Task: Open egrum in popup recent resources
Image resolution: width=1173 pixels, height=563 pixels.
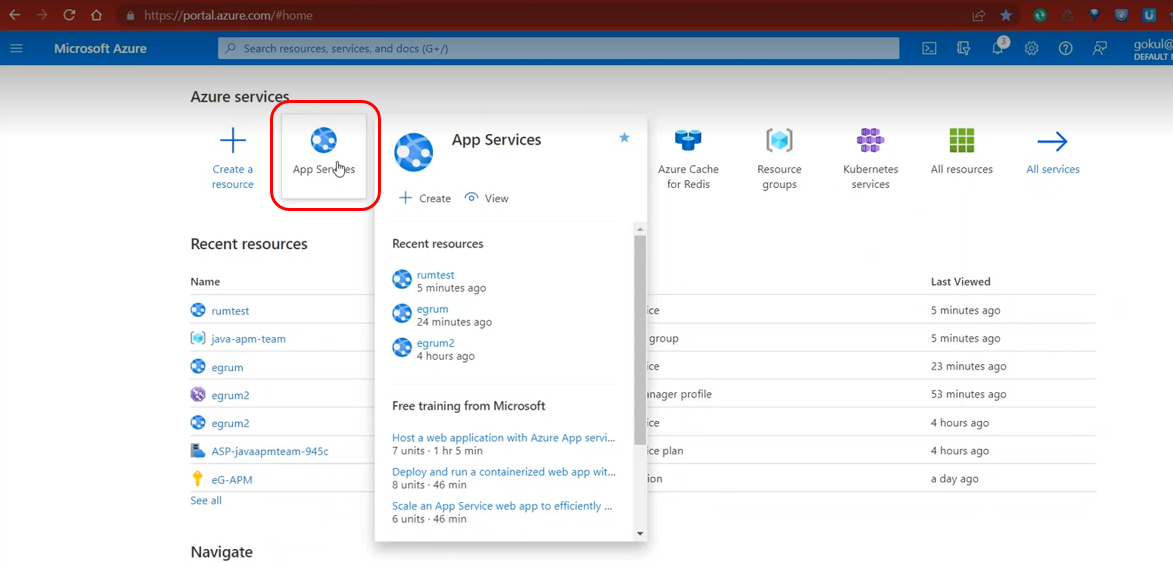Action: click(432, 309)
